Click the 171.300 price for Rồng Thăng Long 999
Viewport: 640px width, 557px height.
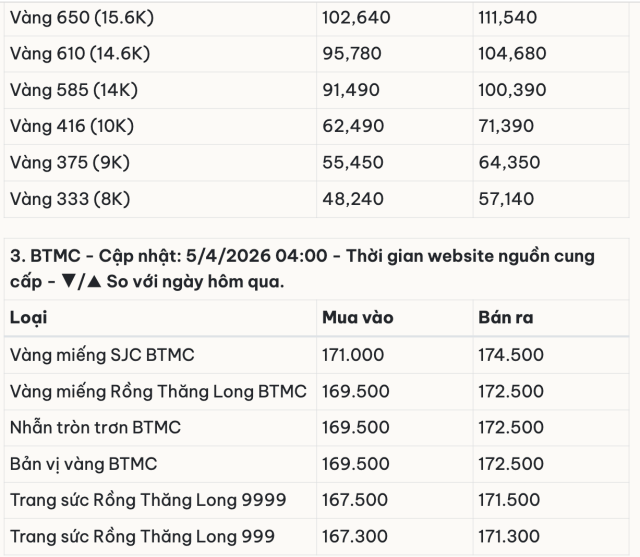[511, 536]
